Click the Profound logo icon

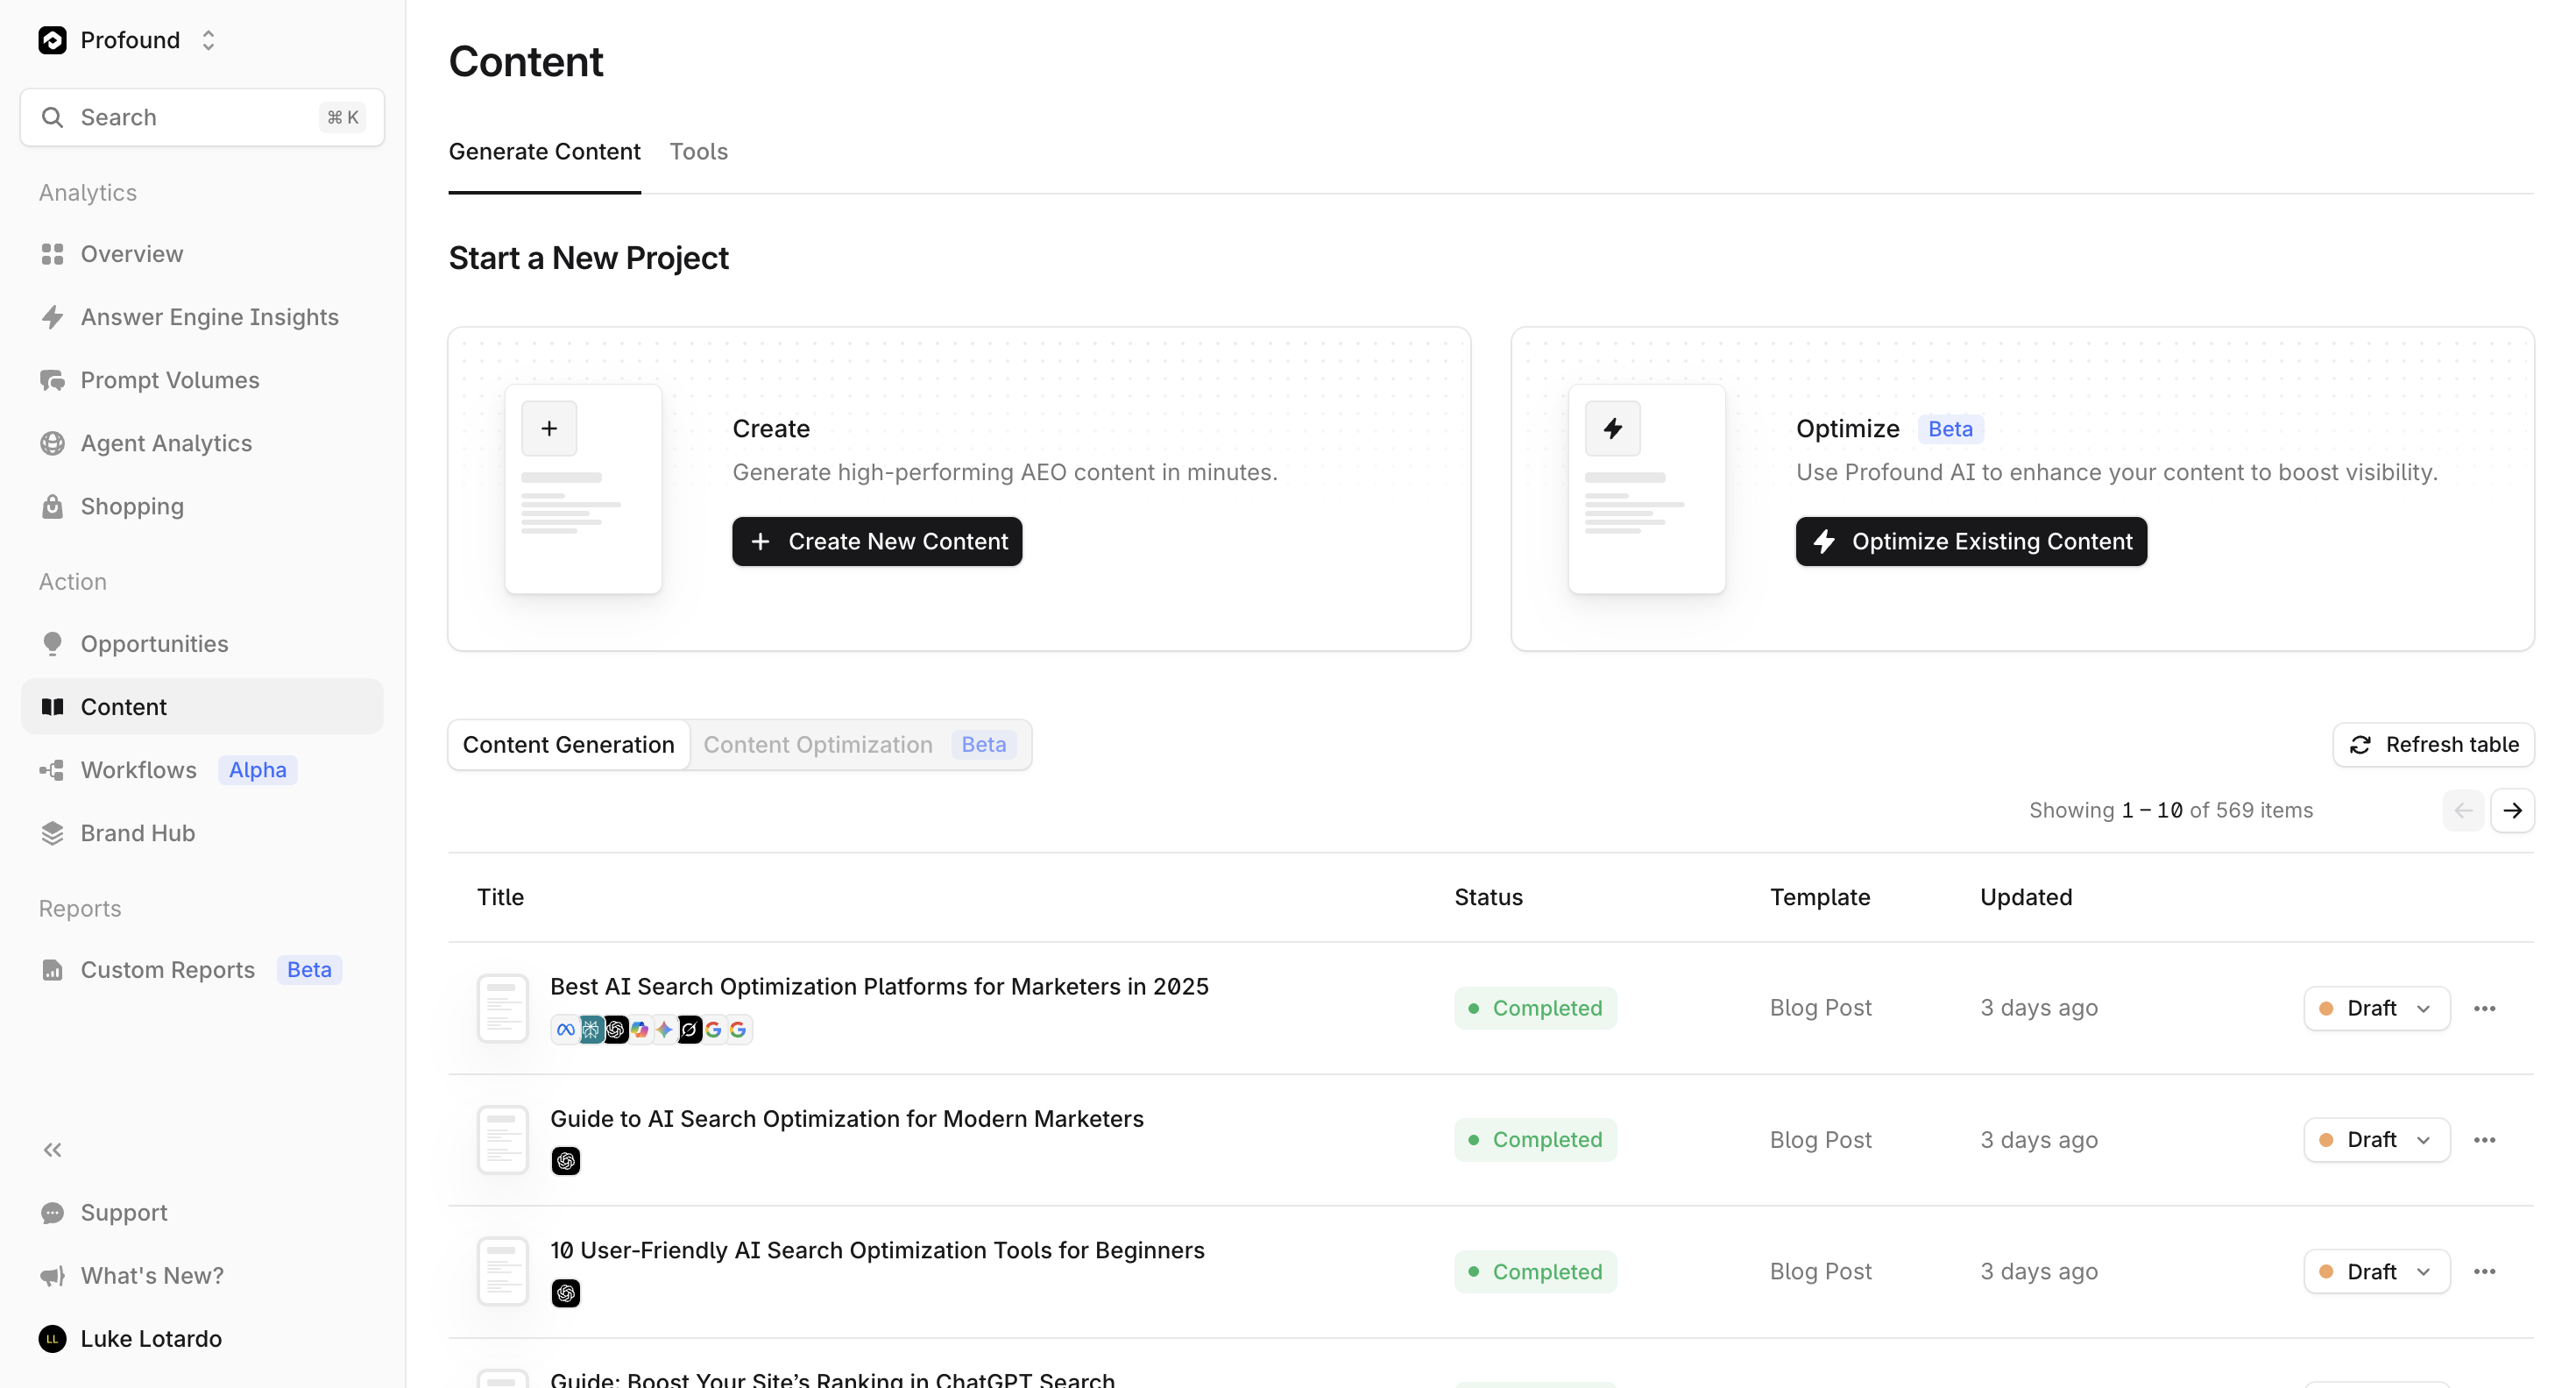pyautogui.click(x=52, y=40)
